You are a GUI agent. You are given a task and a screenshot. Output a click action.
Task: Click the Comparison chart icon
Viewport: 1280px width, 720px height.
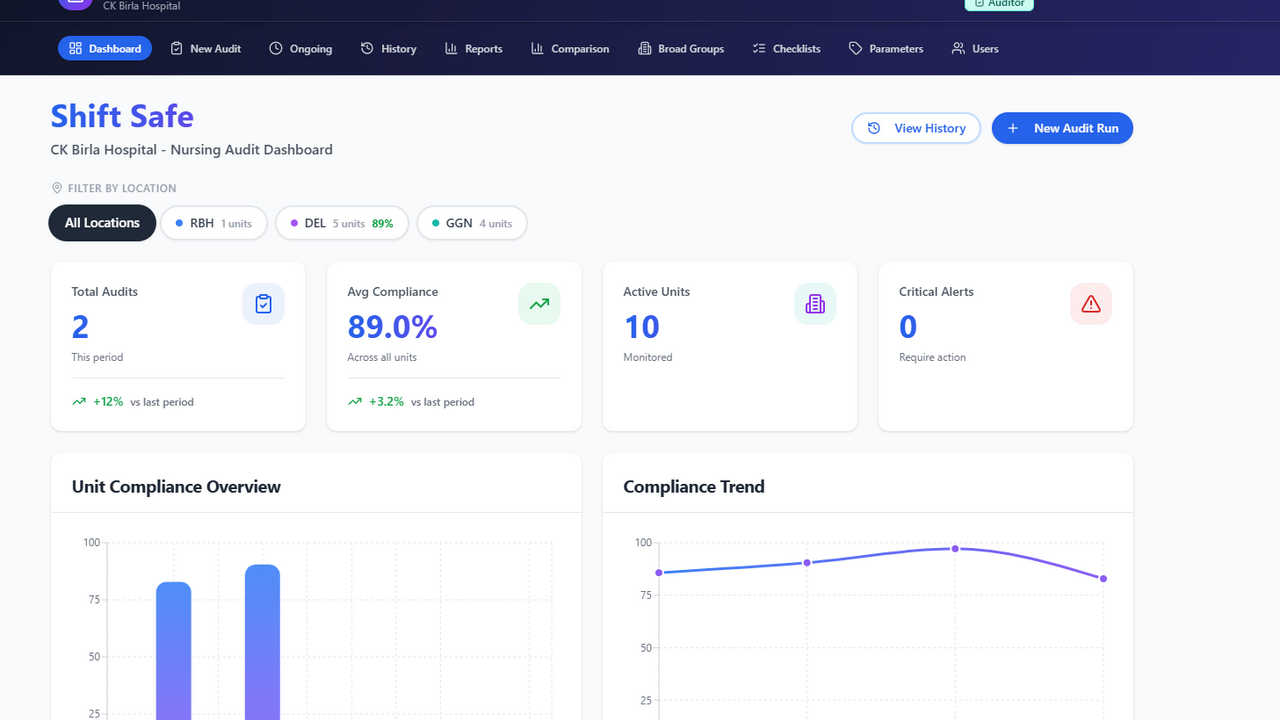pyautogui.click(x=538, y=48)
